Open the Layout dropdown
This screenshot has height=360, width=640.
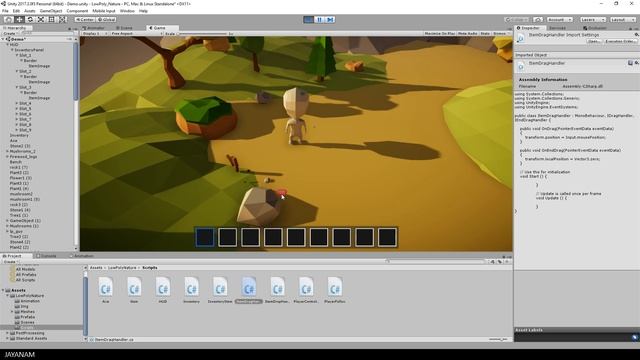click(x=622, y=19)
